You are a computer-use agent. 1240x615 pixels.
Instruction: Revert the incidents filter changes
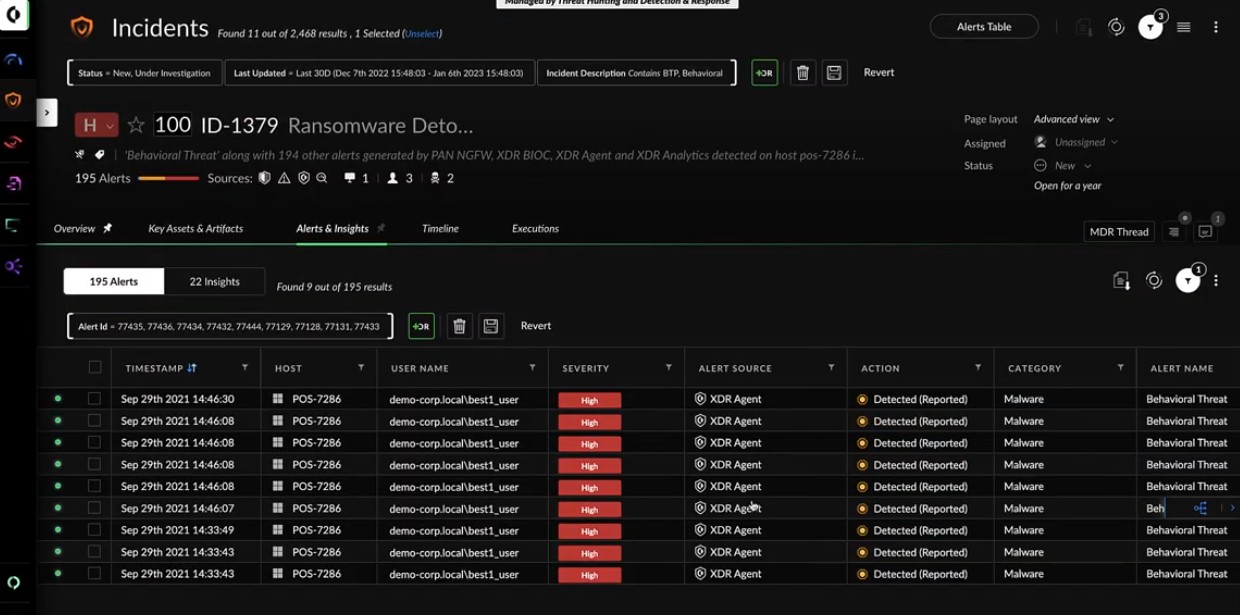click(x=879, y=73)
